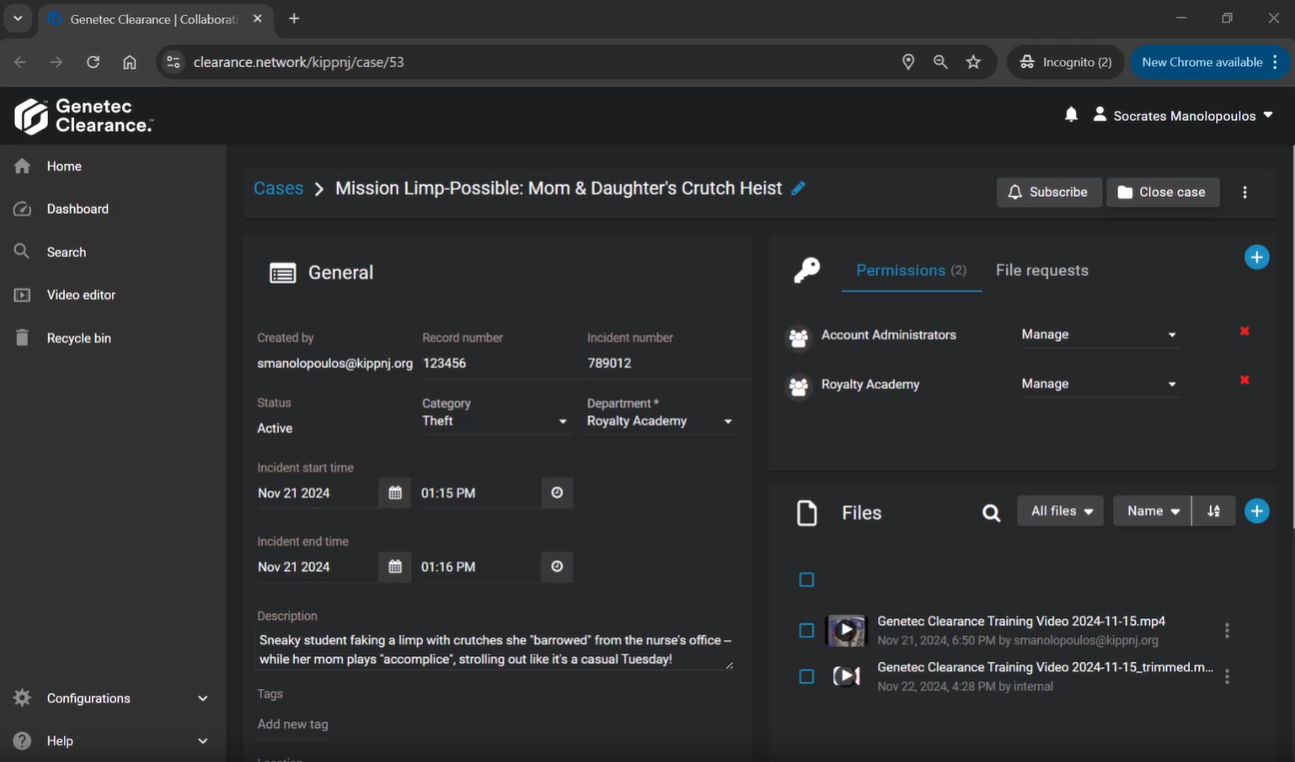Open the notifications bell

pos(1071,115)
